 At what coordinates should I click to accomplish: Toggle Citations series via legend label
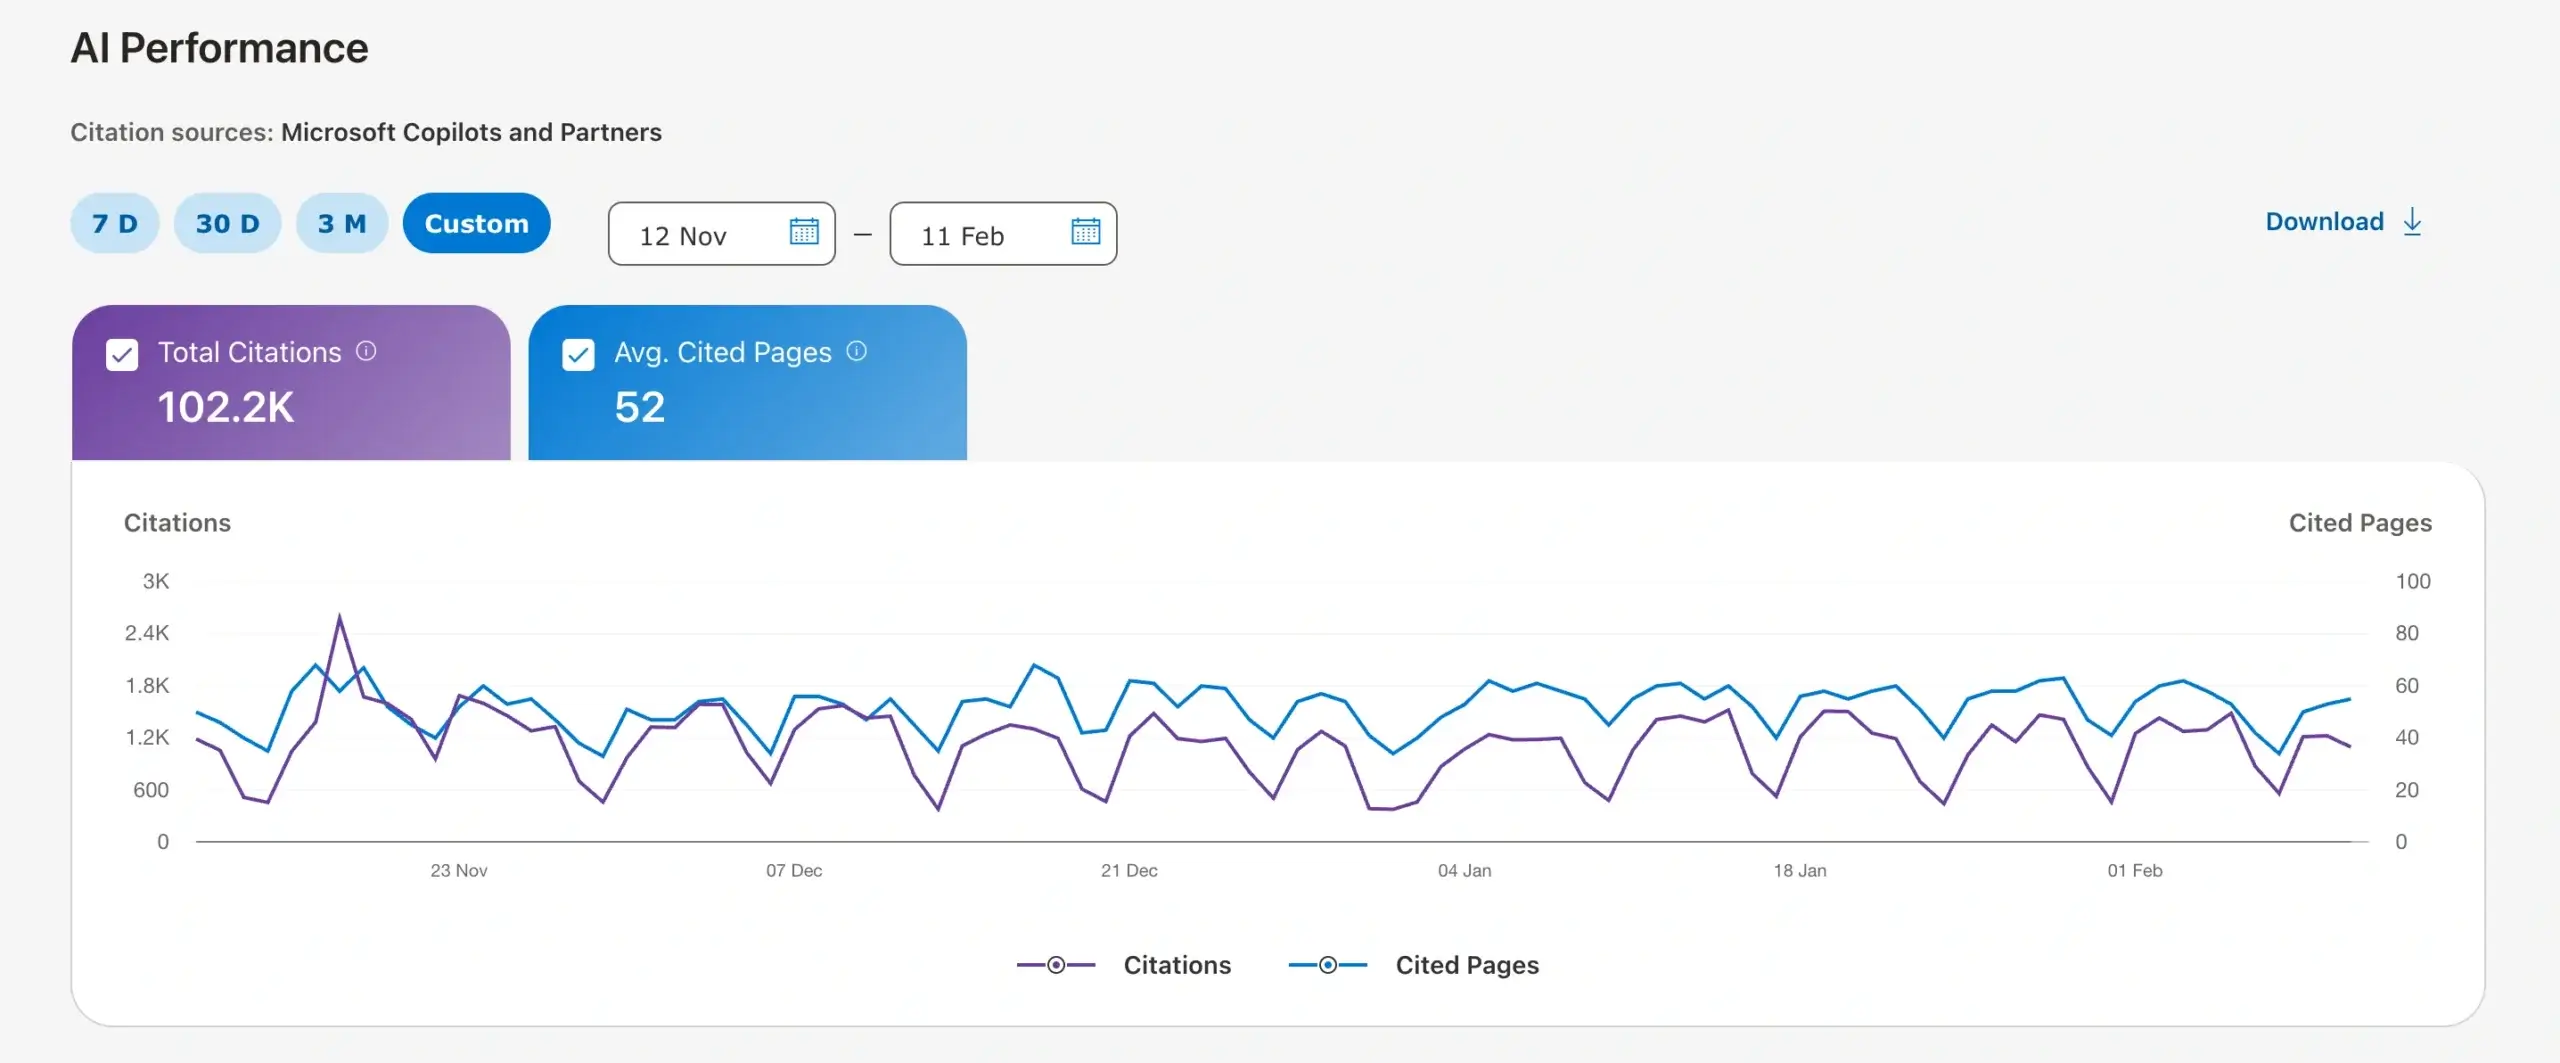(1177, 965)
